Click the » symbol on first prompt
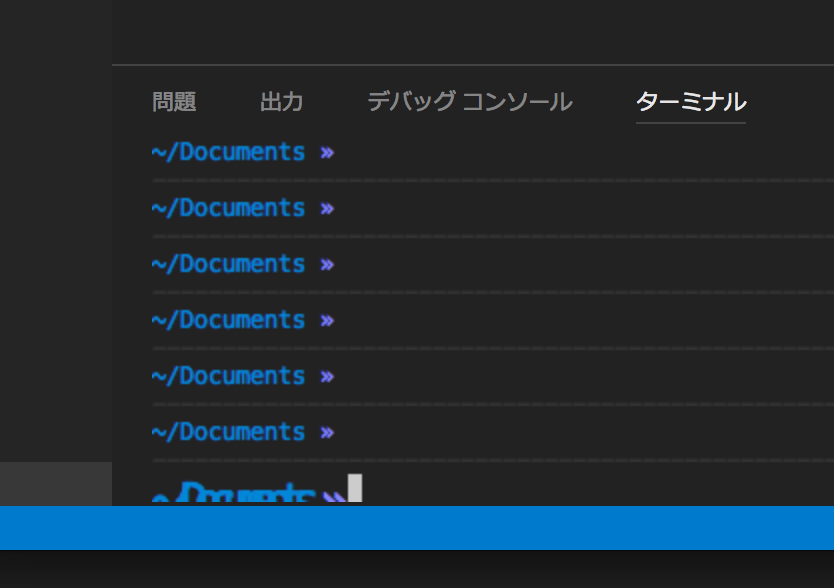834x588 pixels. (327, 153)
